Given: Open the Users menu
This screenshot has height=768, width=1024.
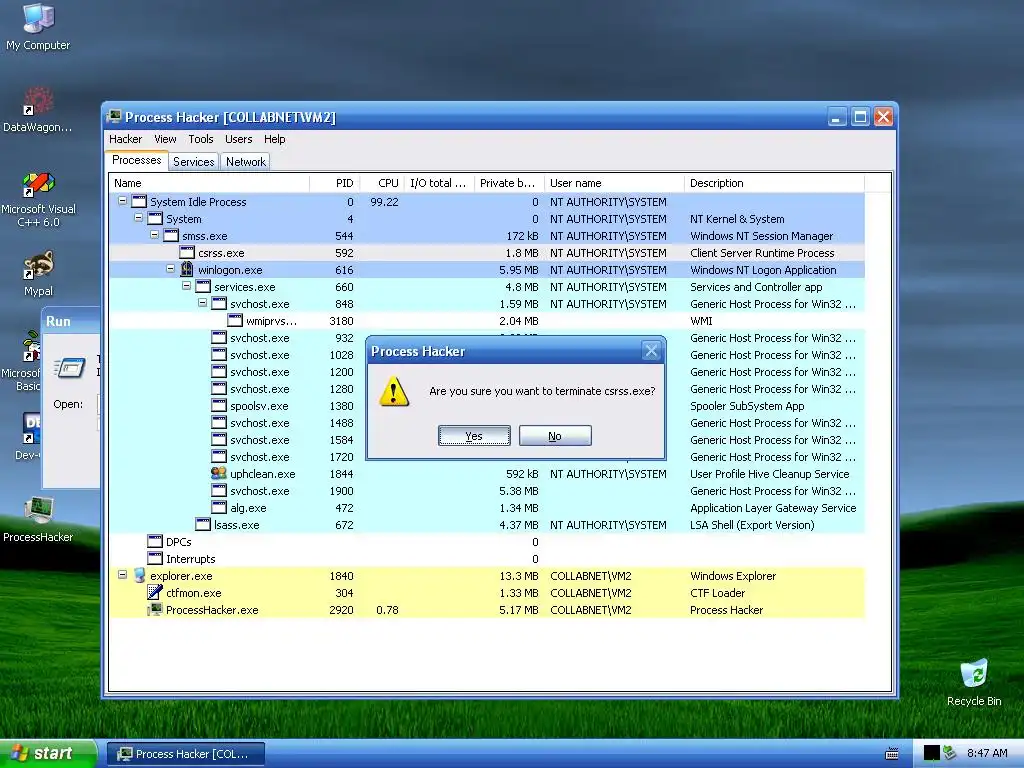Looking at the screenshot, I should pos(238,139).
